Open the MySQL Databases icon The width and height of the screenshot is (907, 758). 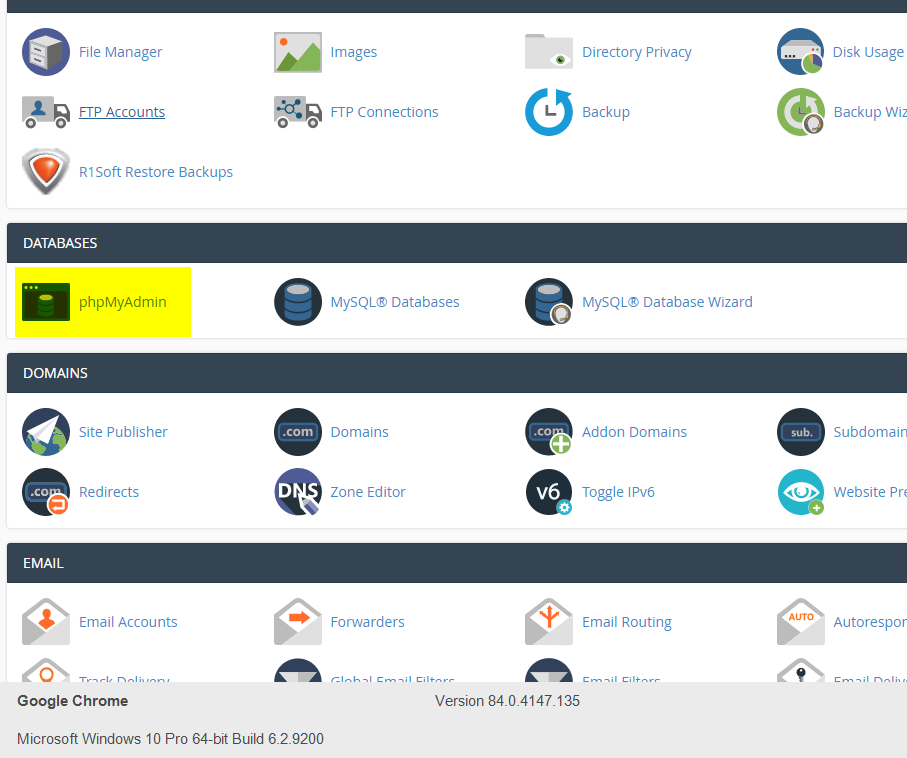[x=297, y=302]
